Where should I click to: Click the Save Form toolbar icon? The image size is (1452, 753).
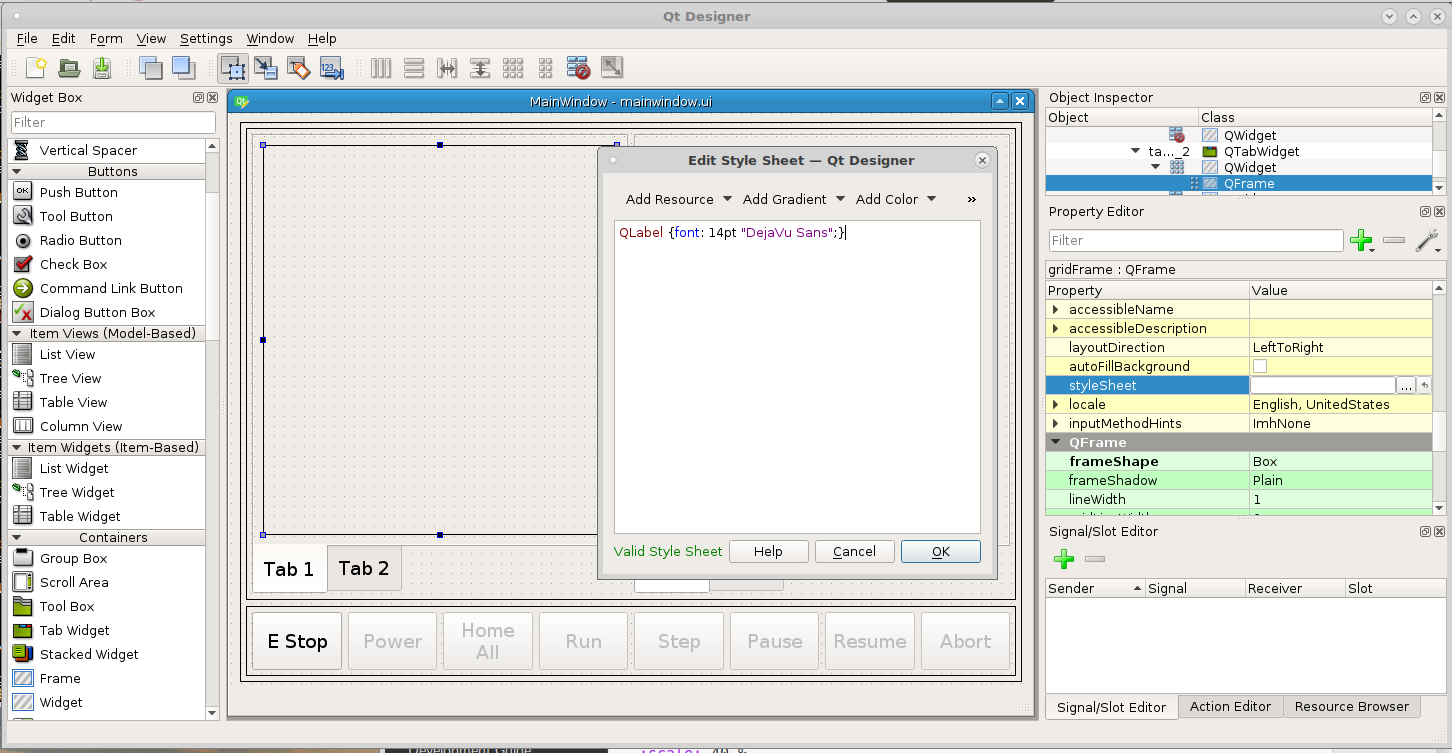pyautogui.click(x=102, y=68)
